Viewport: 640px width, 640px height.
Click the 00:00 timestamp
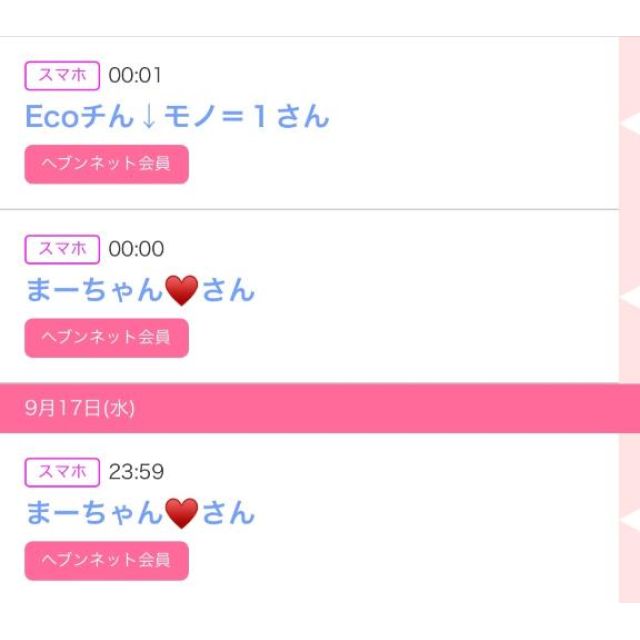click(136, 250)
